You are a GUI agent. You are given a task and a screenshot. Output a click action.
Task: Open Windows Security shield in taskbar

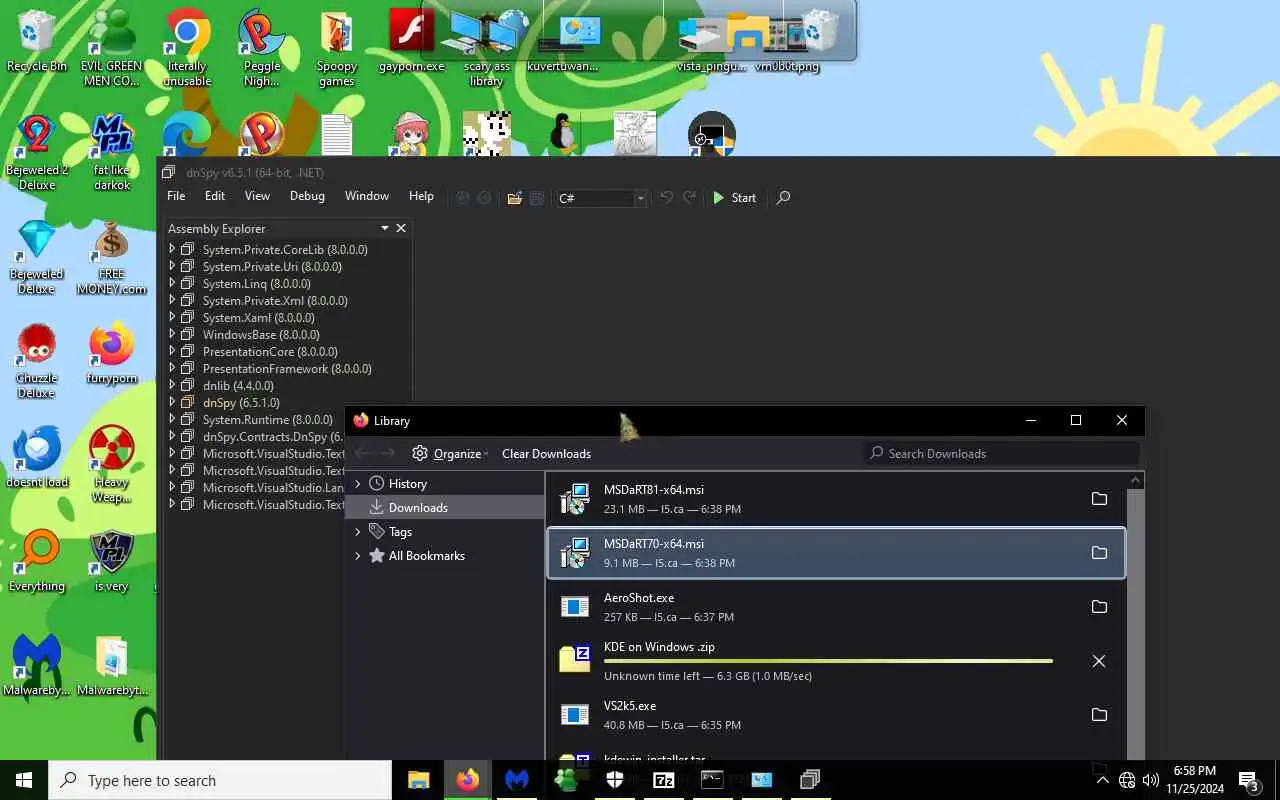(614, 780)
